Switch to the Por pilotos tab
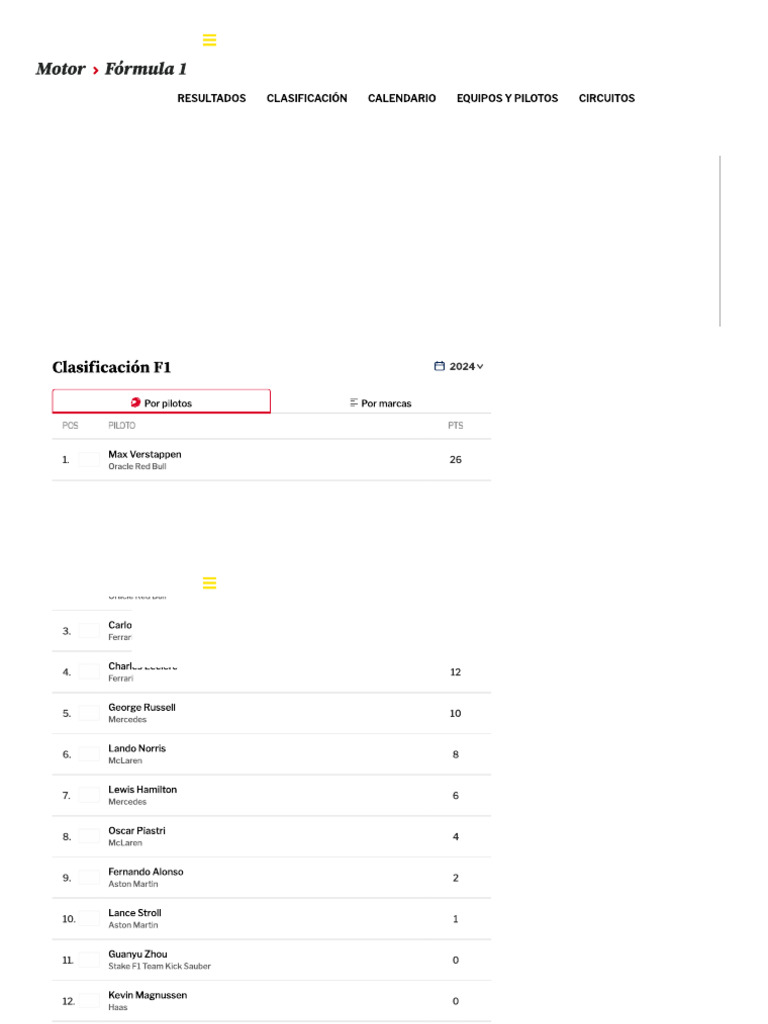768x1024 pixels. 162,402
